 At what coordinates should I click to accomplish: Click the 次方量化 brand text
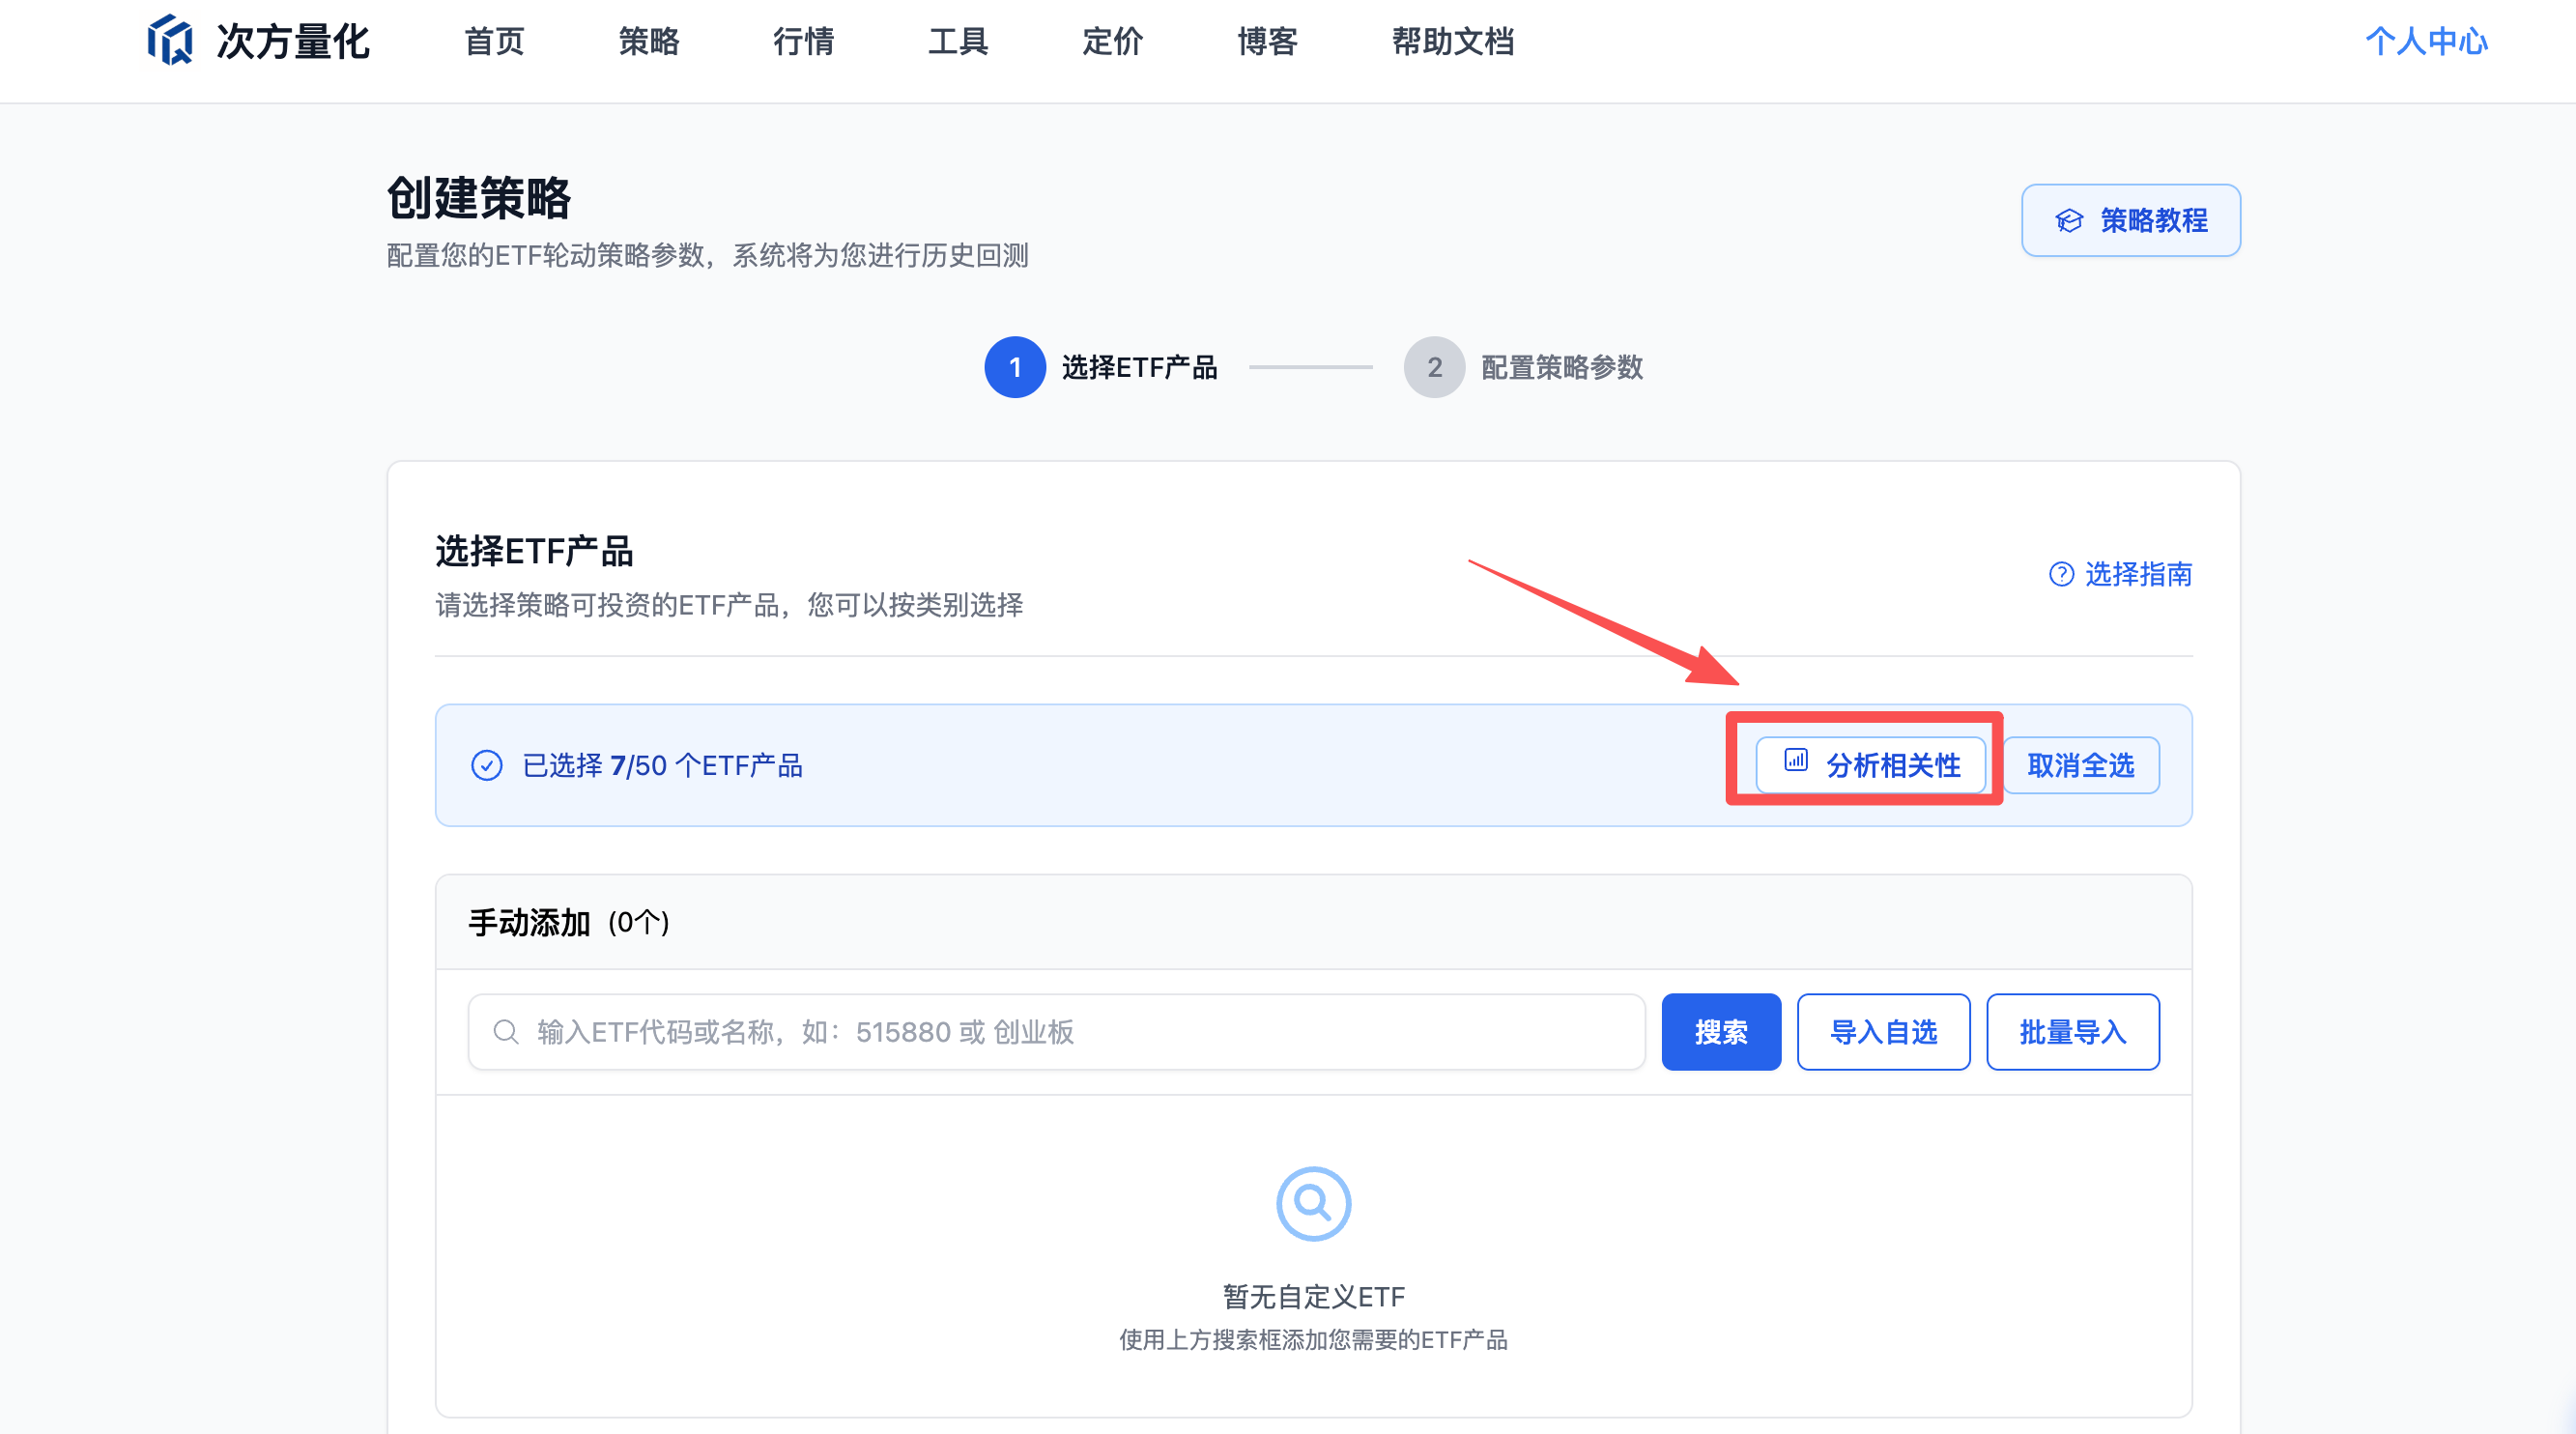click(293, 41)
